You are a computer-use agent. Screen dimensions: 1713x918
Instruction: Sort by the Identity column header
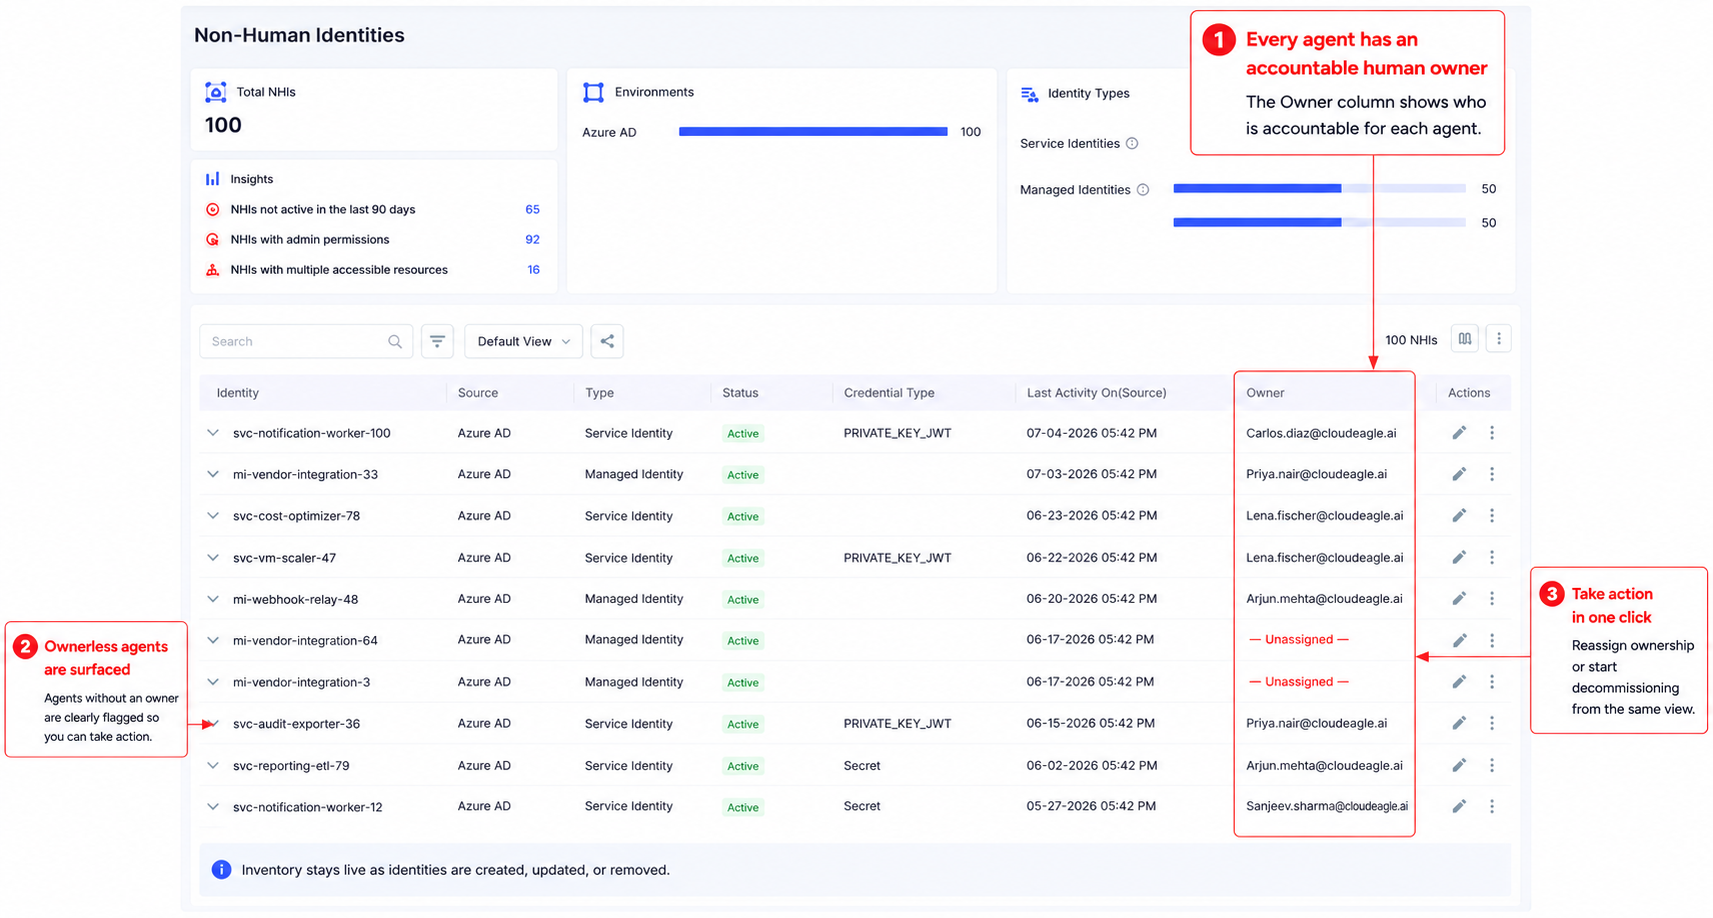coord(238,393)
